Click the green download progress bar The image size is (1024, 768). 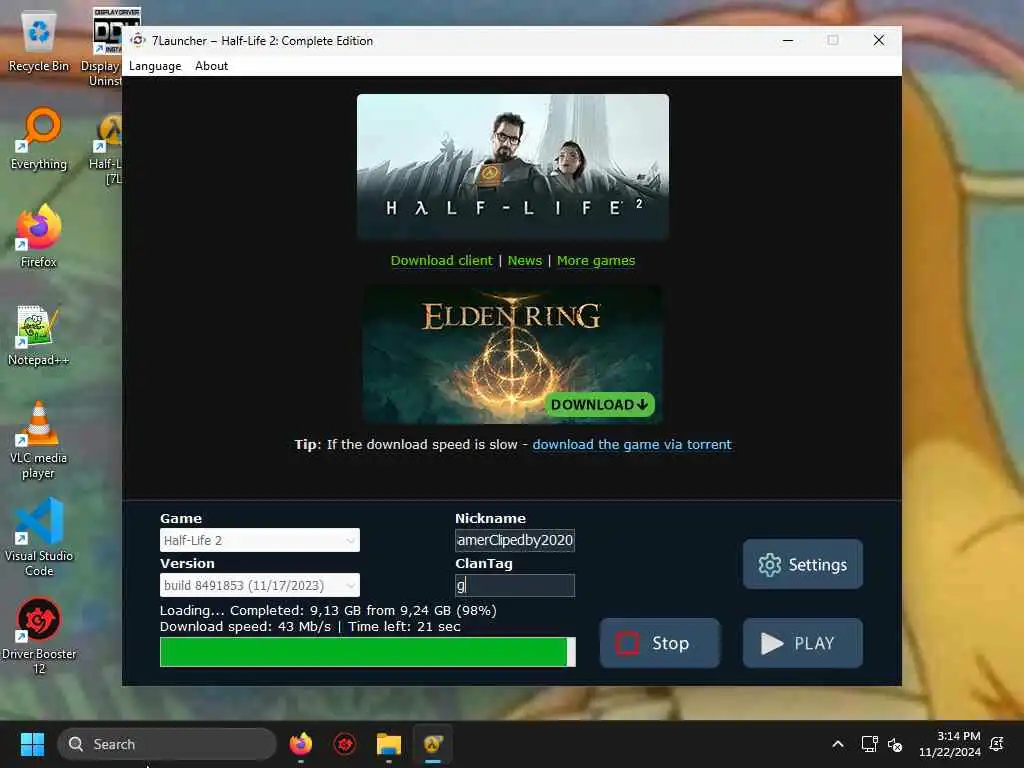click(368, 652)
